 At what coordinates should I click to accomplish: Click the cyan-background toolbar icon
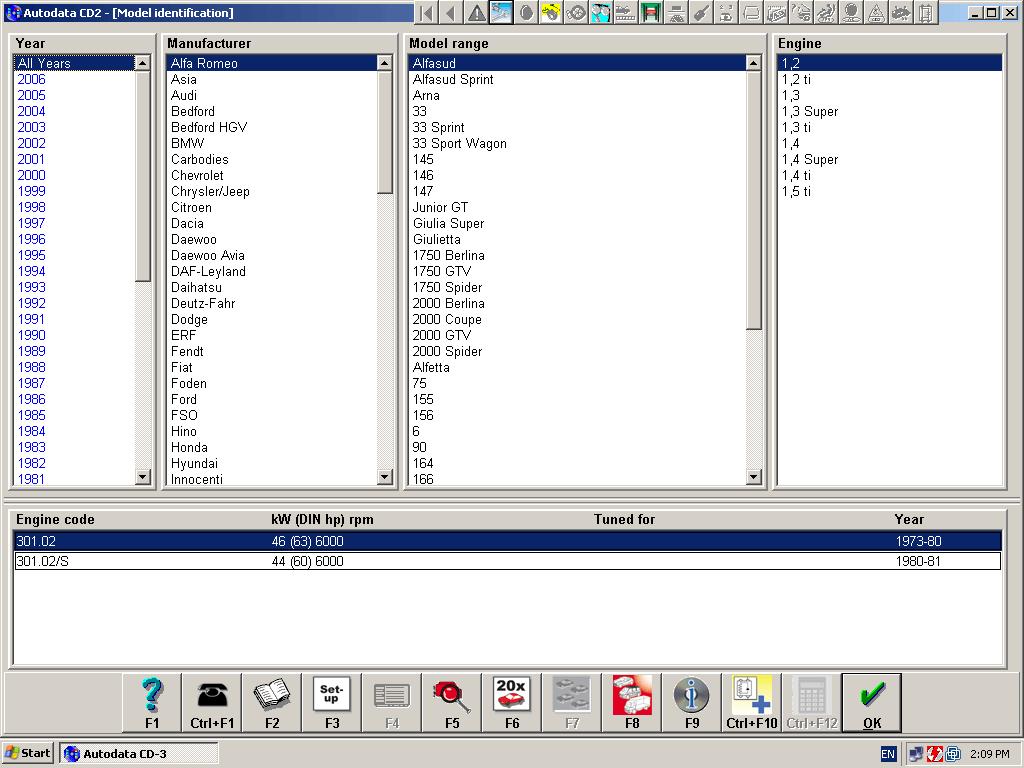pos(601,12)
